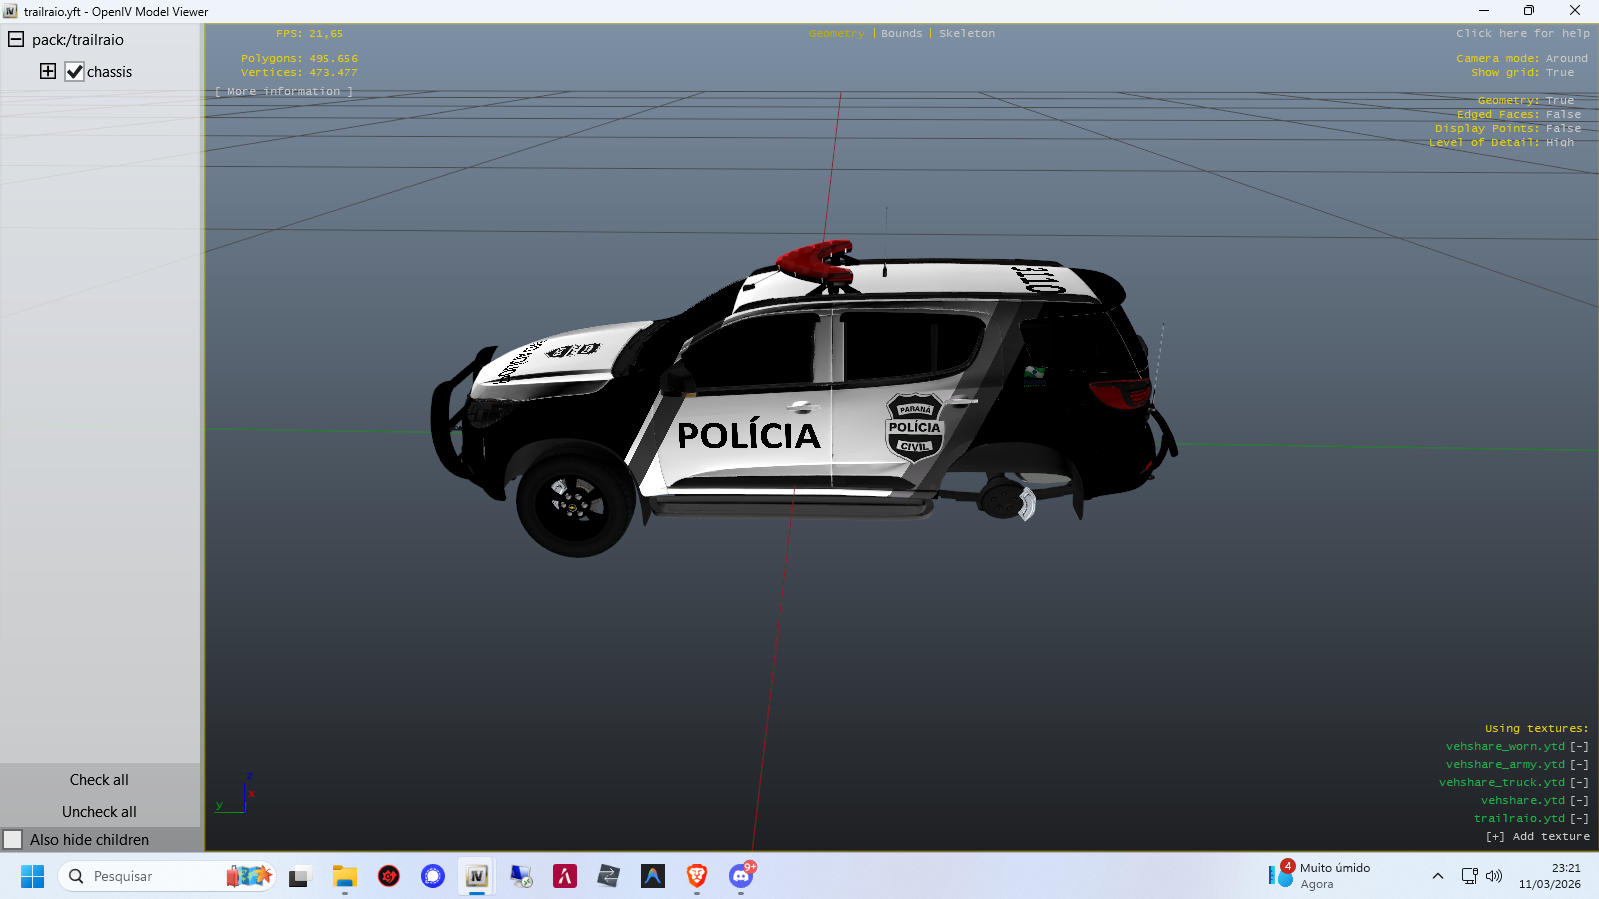Viewport: 1599px width, 899px height.
Task: Click the Pesquisar taskbar search box
Action: [166, 877]
